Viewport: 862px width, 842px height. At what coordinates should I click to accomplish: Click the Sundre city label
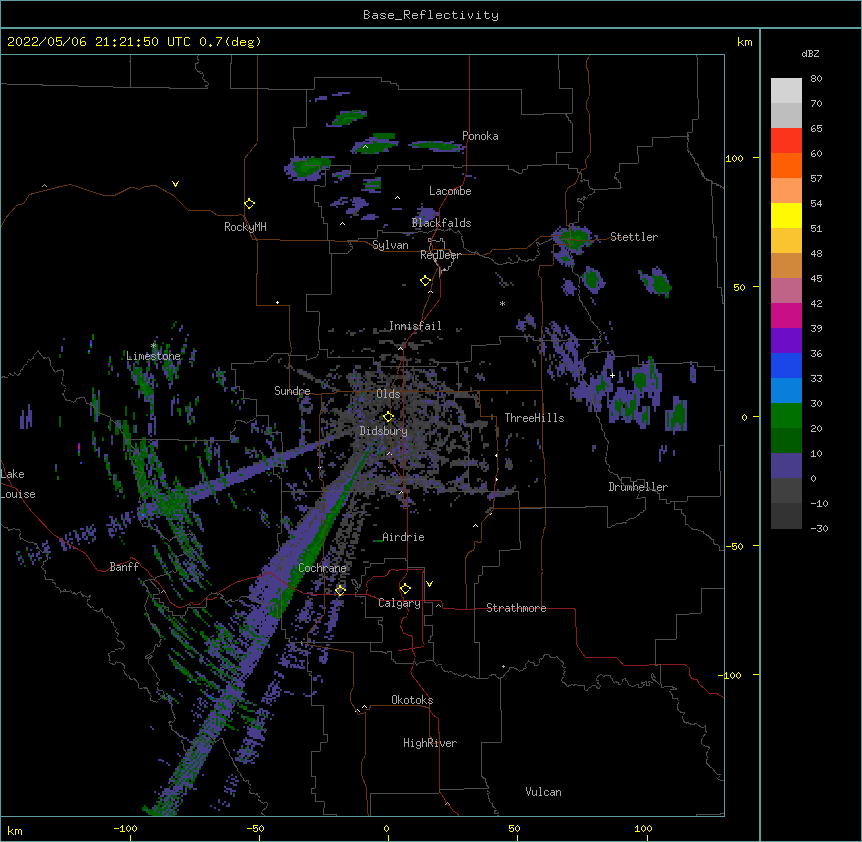(292, 391)
